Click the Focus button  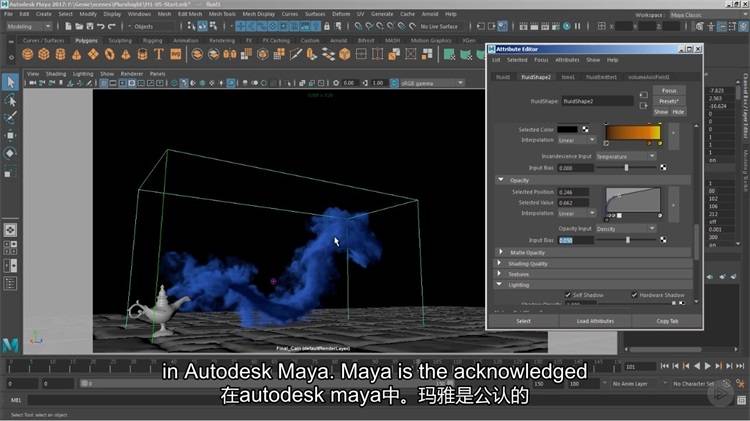[669, 90]
